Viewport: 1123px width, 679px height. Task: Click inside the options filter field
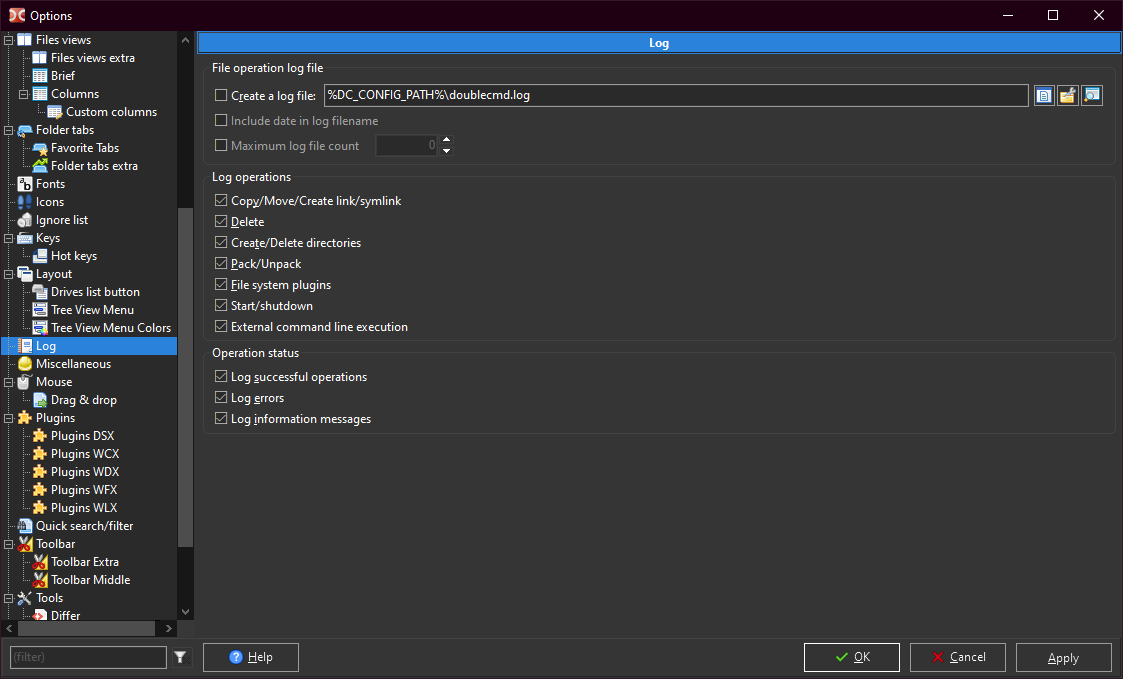tap(88, 657)
